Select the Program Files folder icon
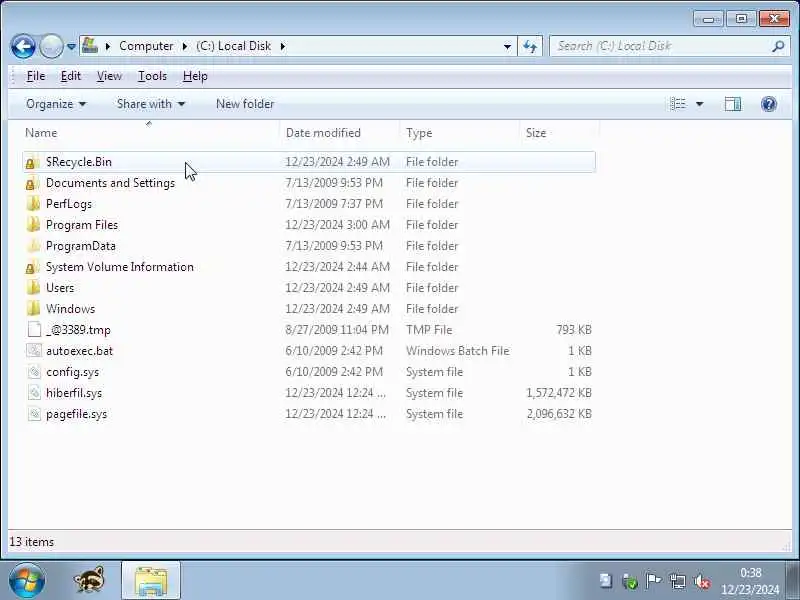The height and width of the screenshot is (600, 800). click(x=33, y=225)
